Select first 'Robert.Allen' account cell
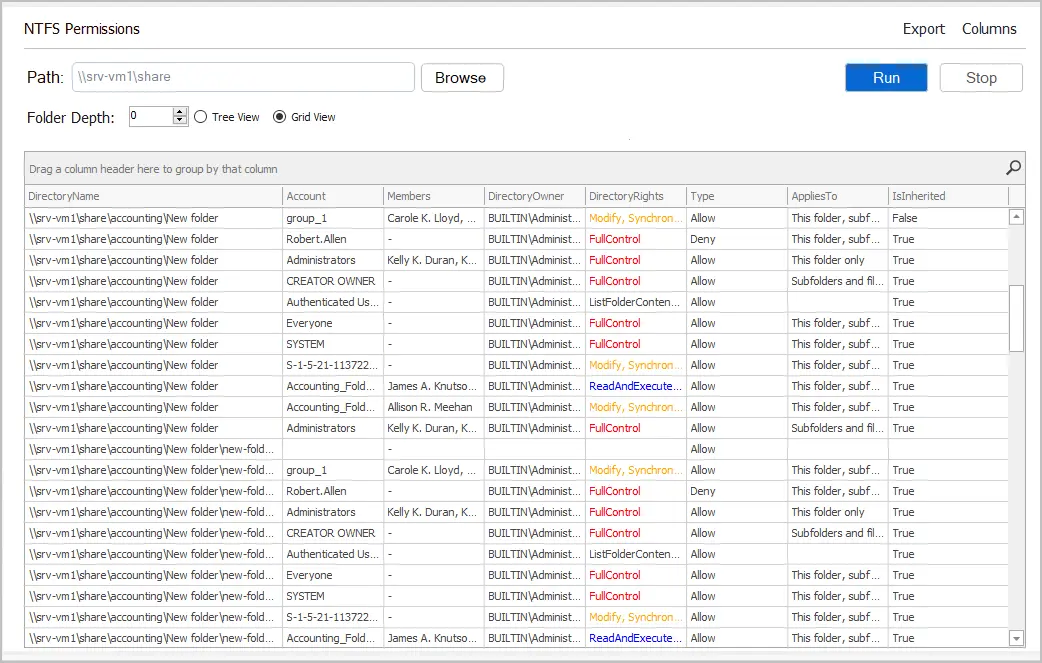 pos(333,239)
